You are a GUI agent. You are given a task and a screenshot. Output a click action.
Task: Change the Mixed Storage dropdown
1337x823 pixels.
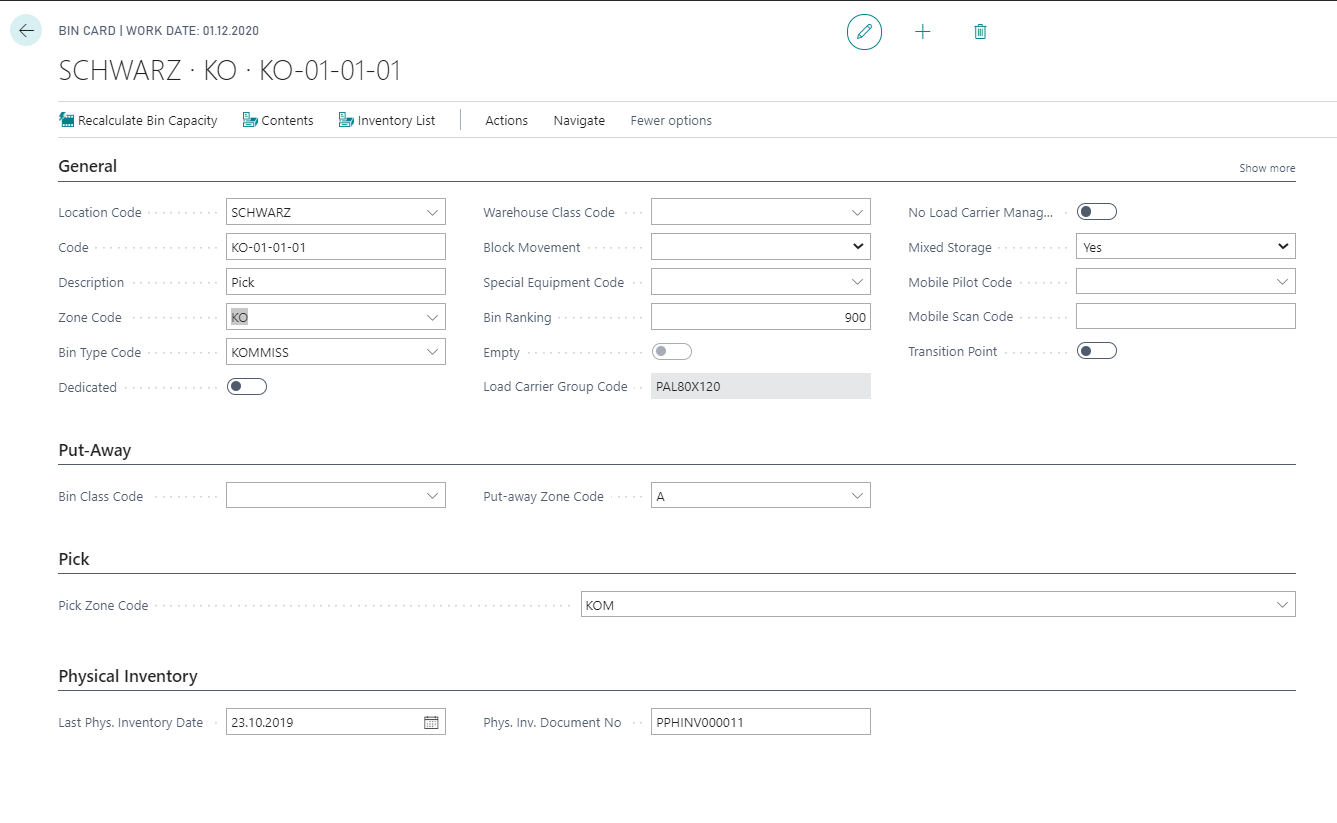coord(1186,247)
